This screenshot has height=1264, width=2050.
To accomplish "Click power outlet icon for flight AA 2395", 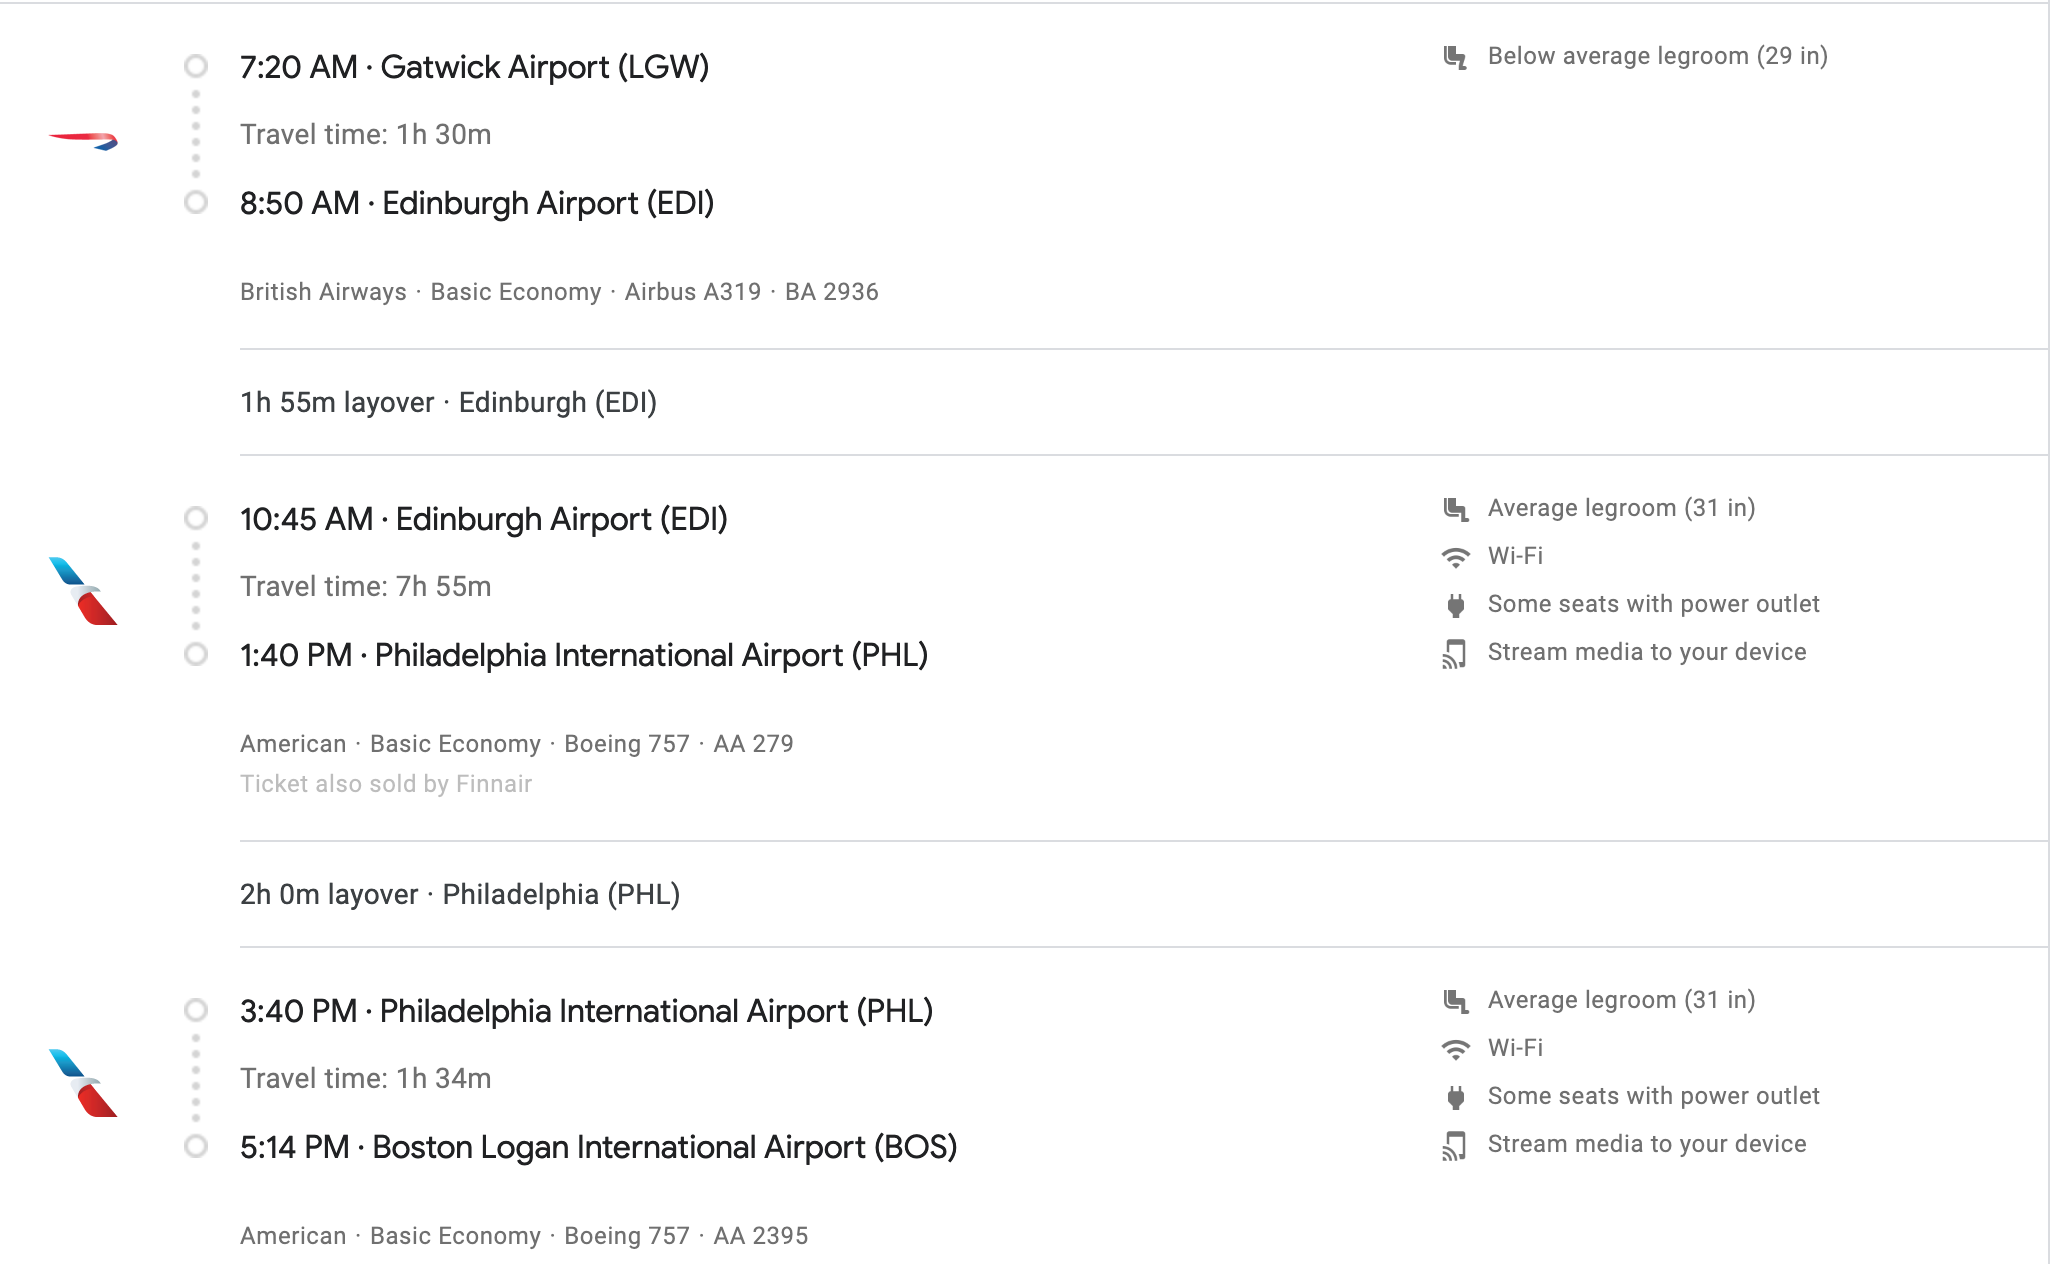I will [x=1455, y=1097].
